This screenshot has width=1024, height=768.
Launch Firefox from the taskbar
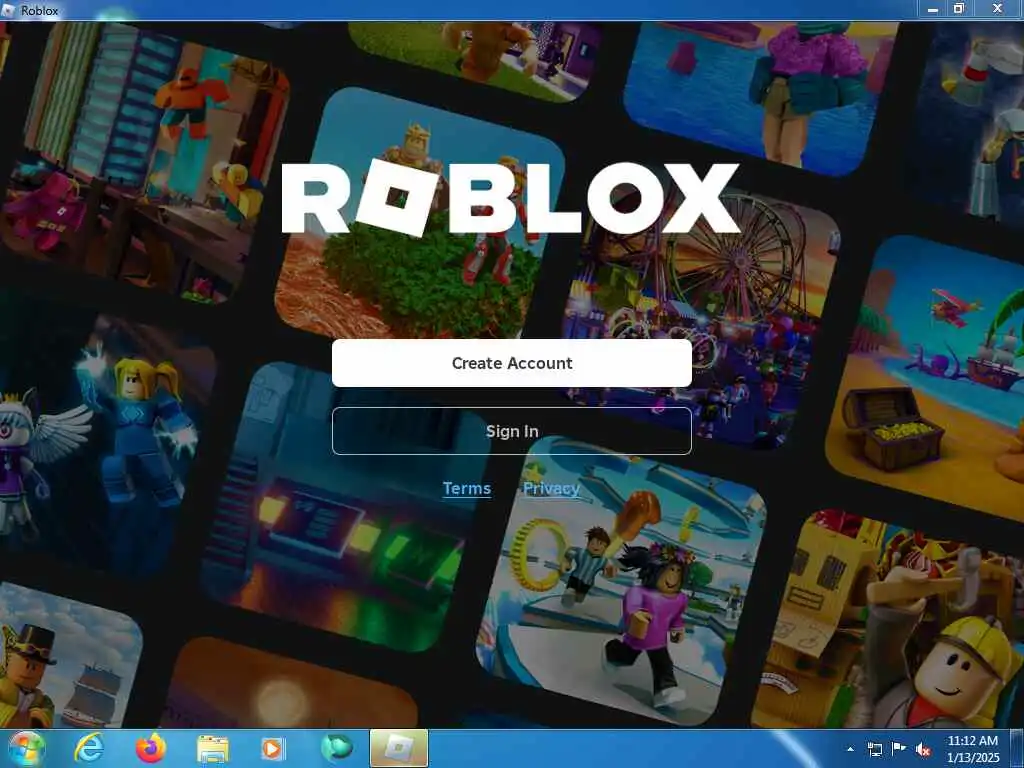point(151,748)
